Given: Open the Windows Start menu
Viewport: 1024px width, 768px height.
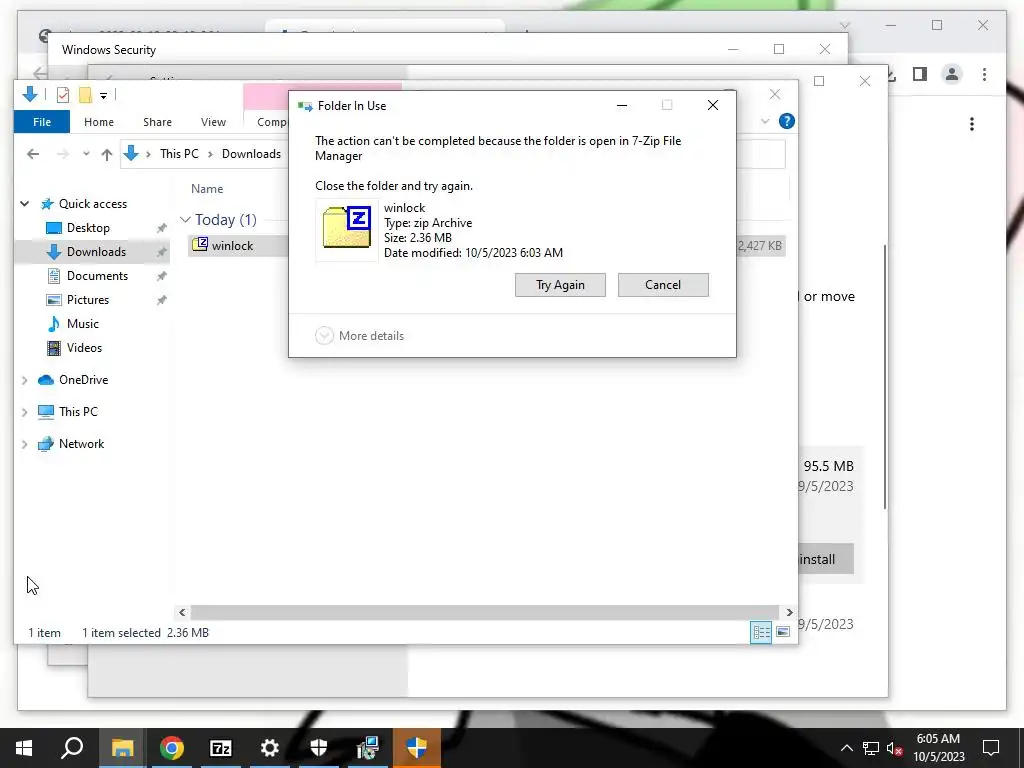Looking at the screenshot, I should coord(24,748).
